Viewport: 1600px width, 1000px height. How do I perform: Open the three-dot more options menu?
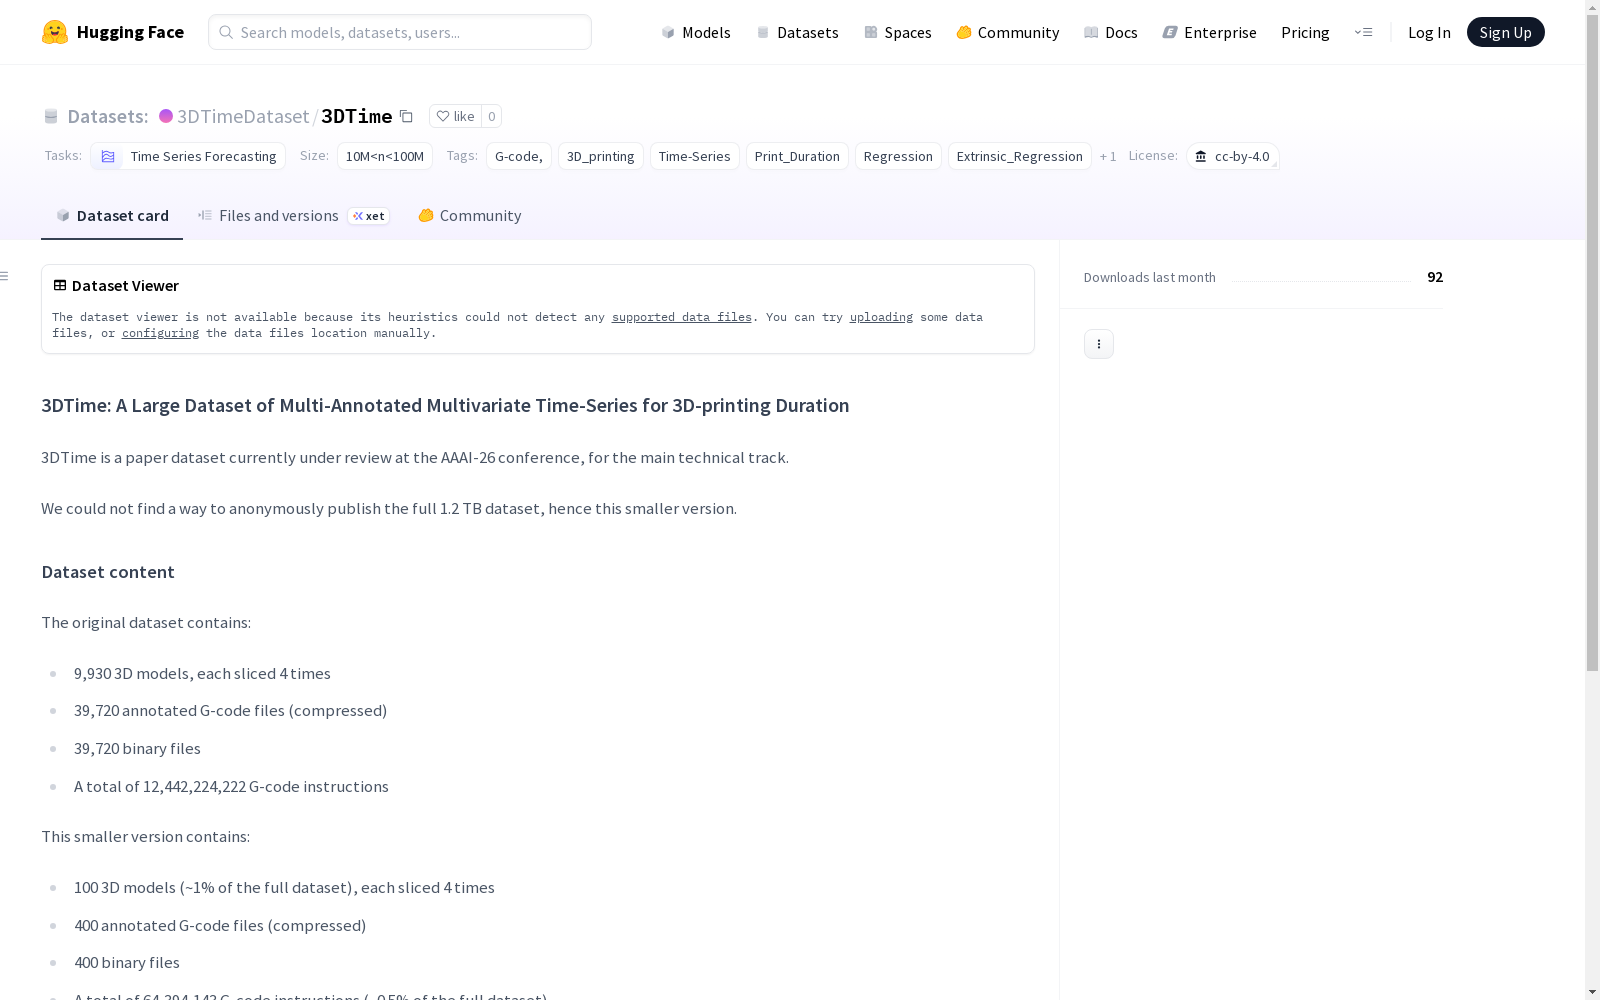click(x=1099, y=344)
